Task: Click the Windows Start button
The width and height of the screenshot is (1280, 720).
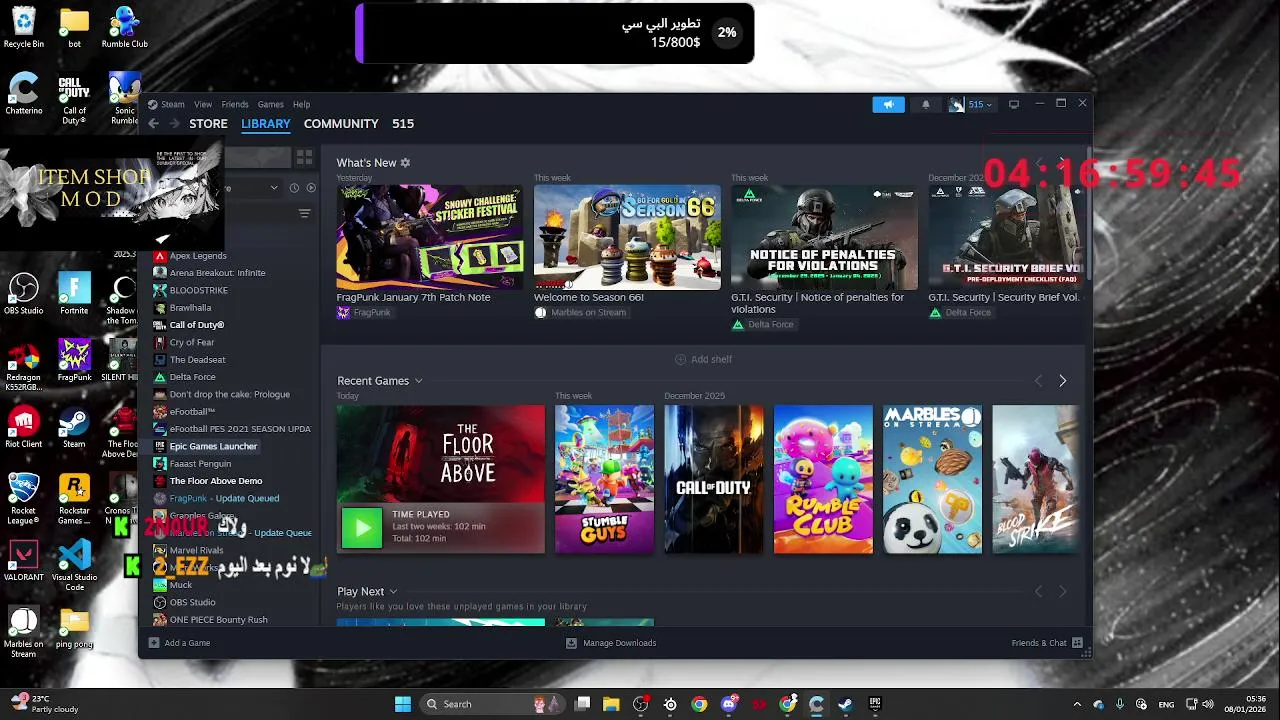Action: (x=403, y=704)
